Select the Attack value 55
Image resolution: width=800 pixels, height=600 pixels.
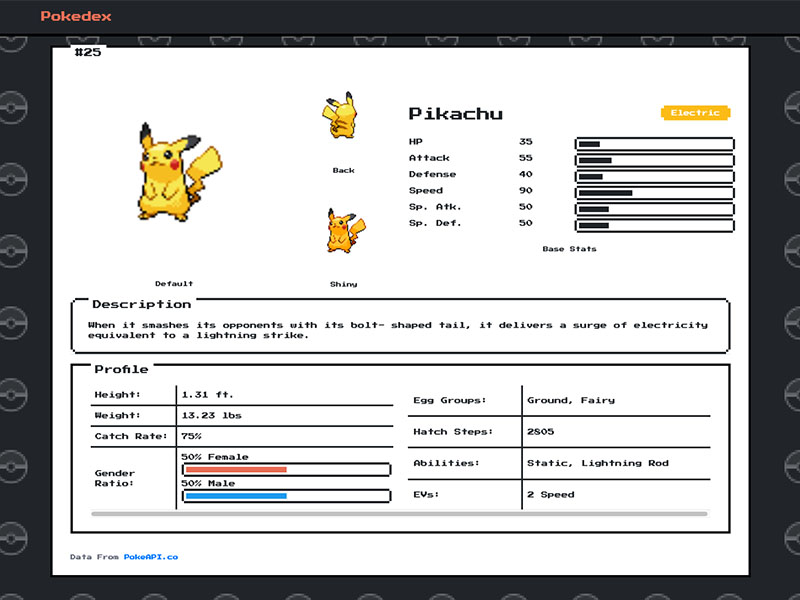526,158
